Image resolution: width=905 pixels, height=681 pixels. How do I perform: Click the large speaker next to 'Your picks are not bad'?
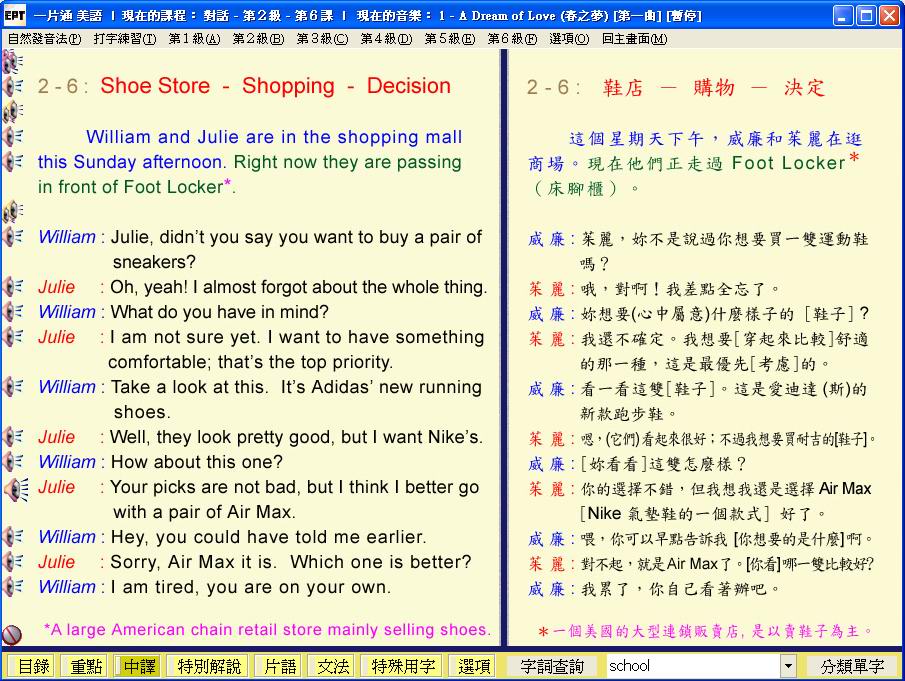(15, 488)
